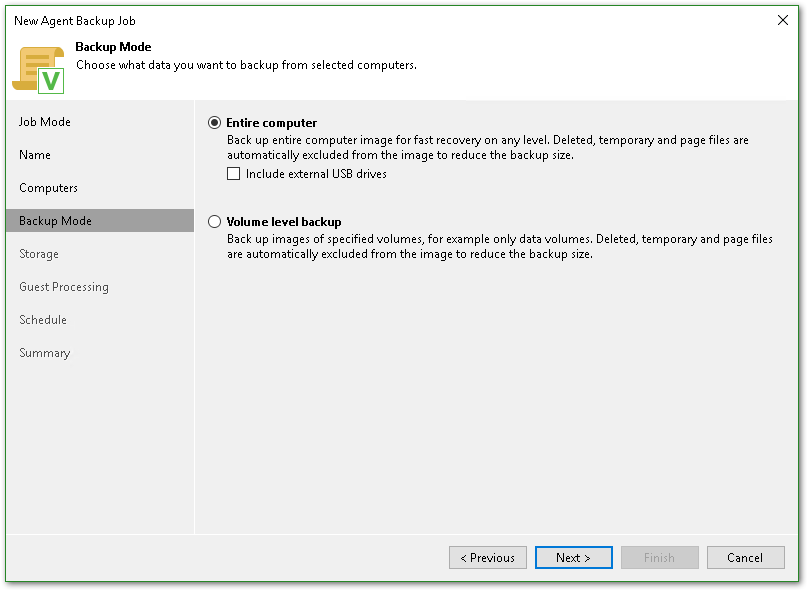The height and width of the screenshot is (591, 808).
Task: Select the highlighted Backup Mode step
Action: (55, 221)
